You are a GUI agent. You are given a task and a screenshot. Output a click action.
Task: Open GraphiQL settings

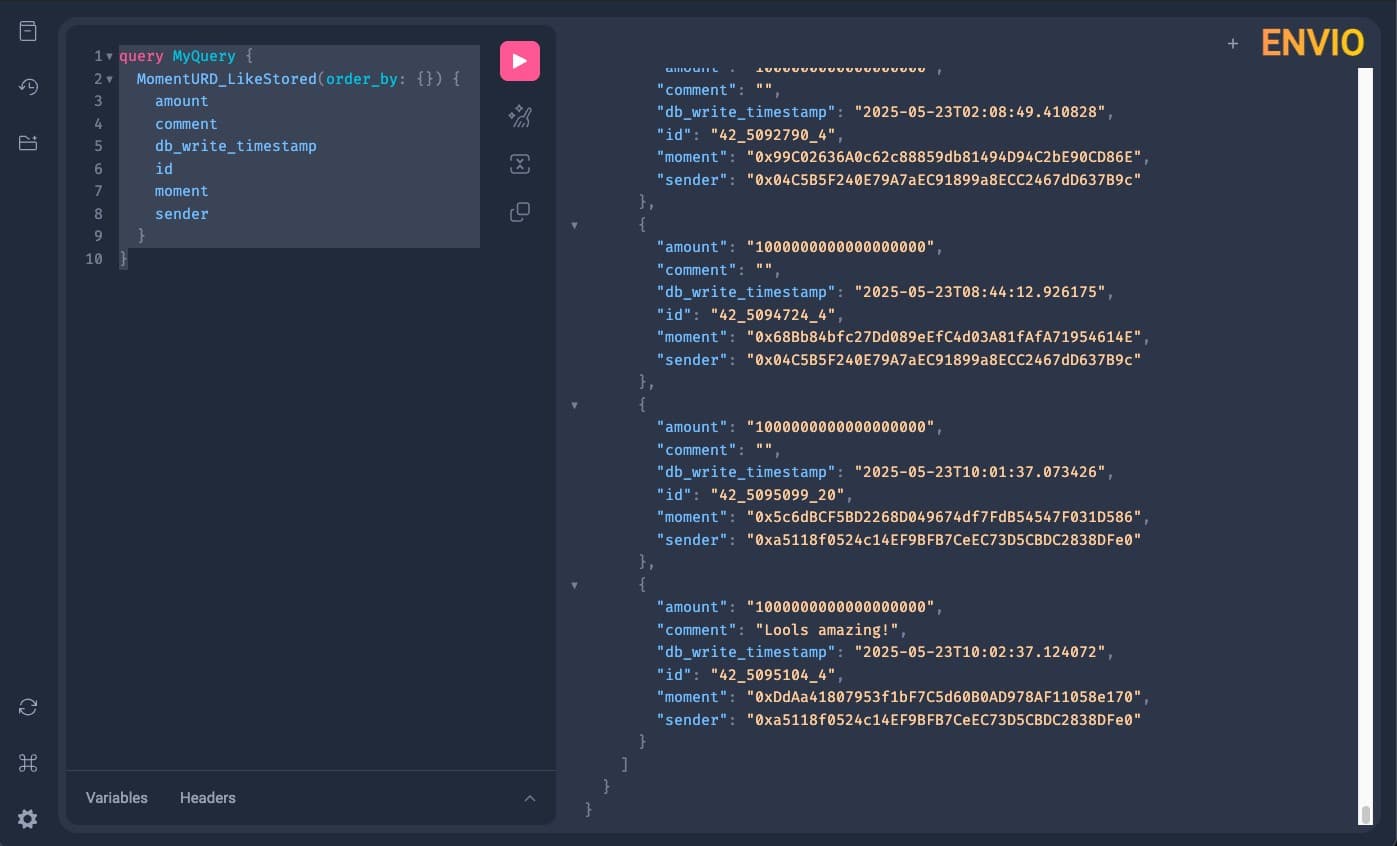(26, 818)
